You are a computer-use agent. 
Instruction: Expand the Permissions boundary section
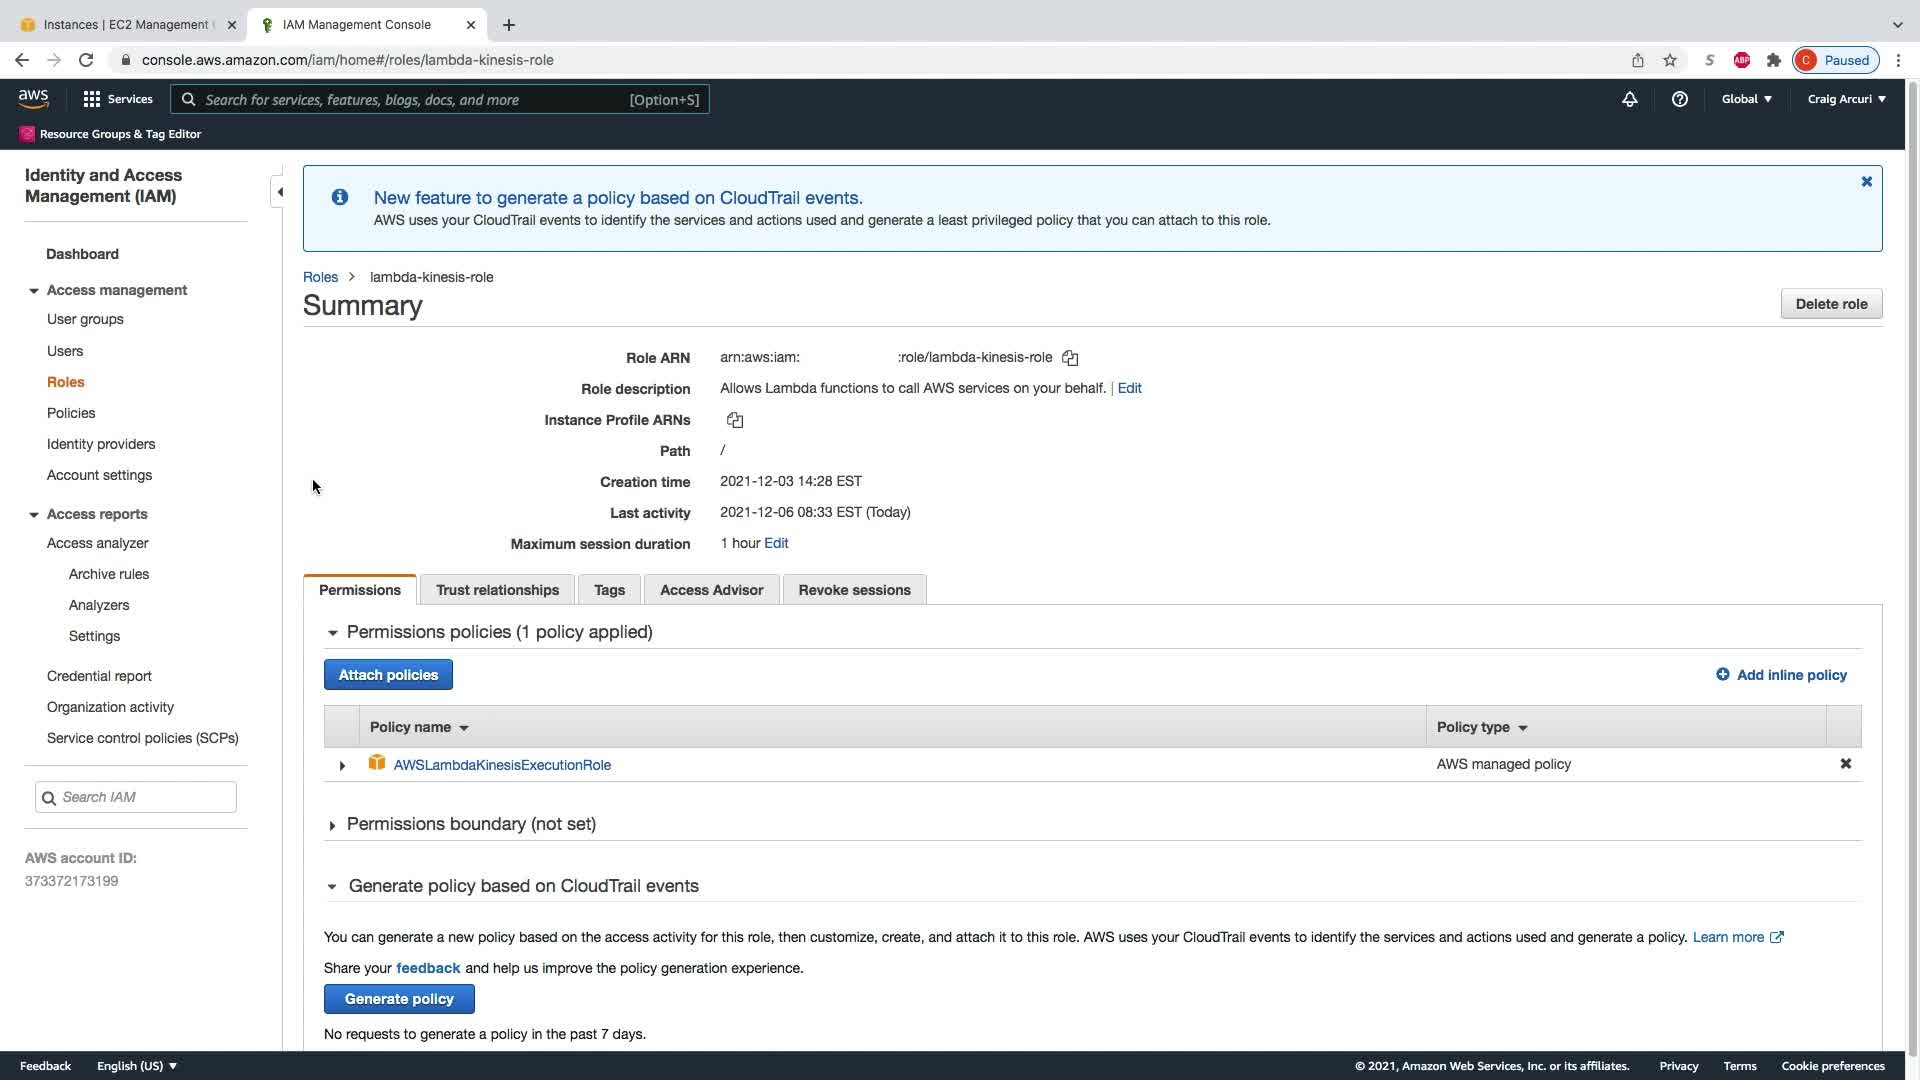tap(332, 826)
